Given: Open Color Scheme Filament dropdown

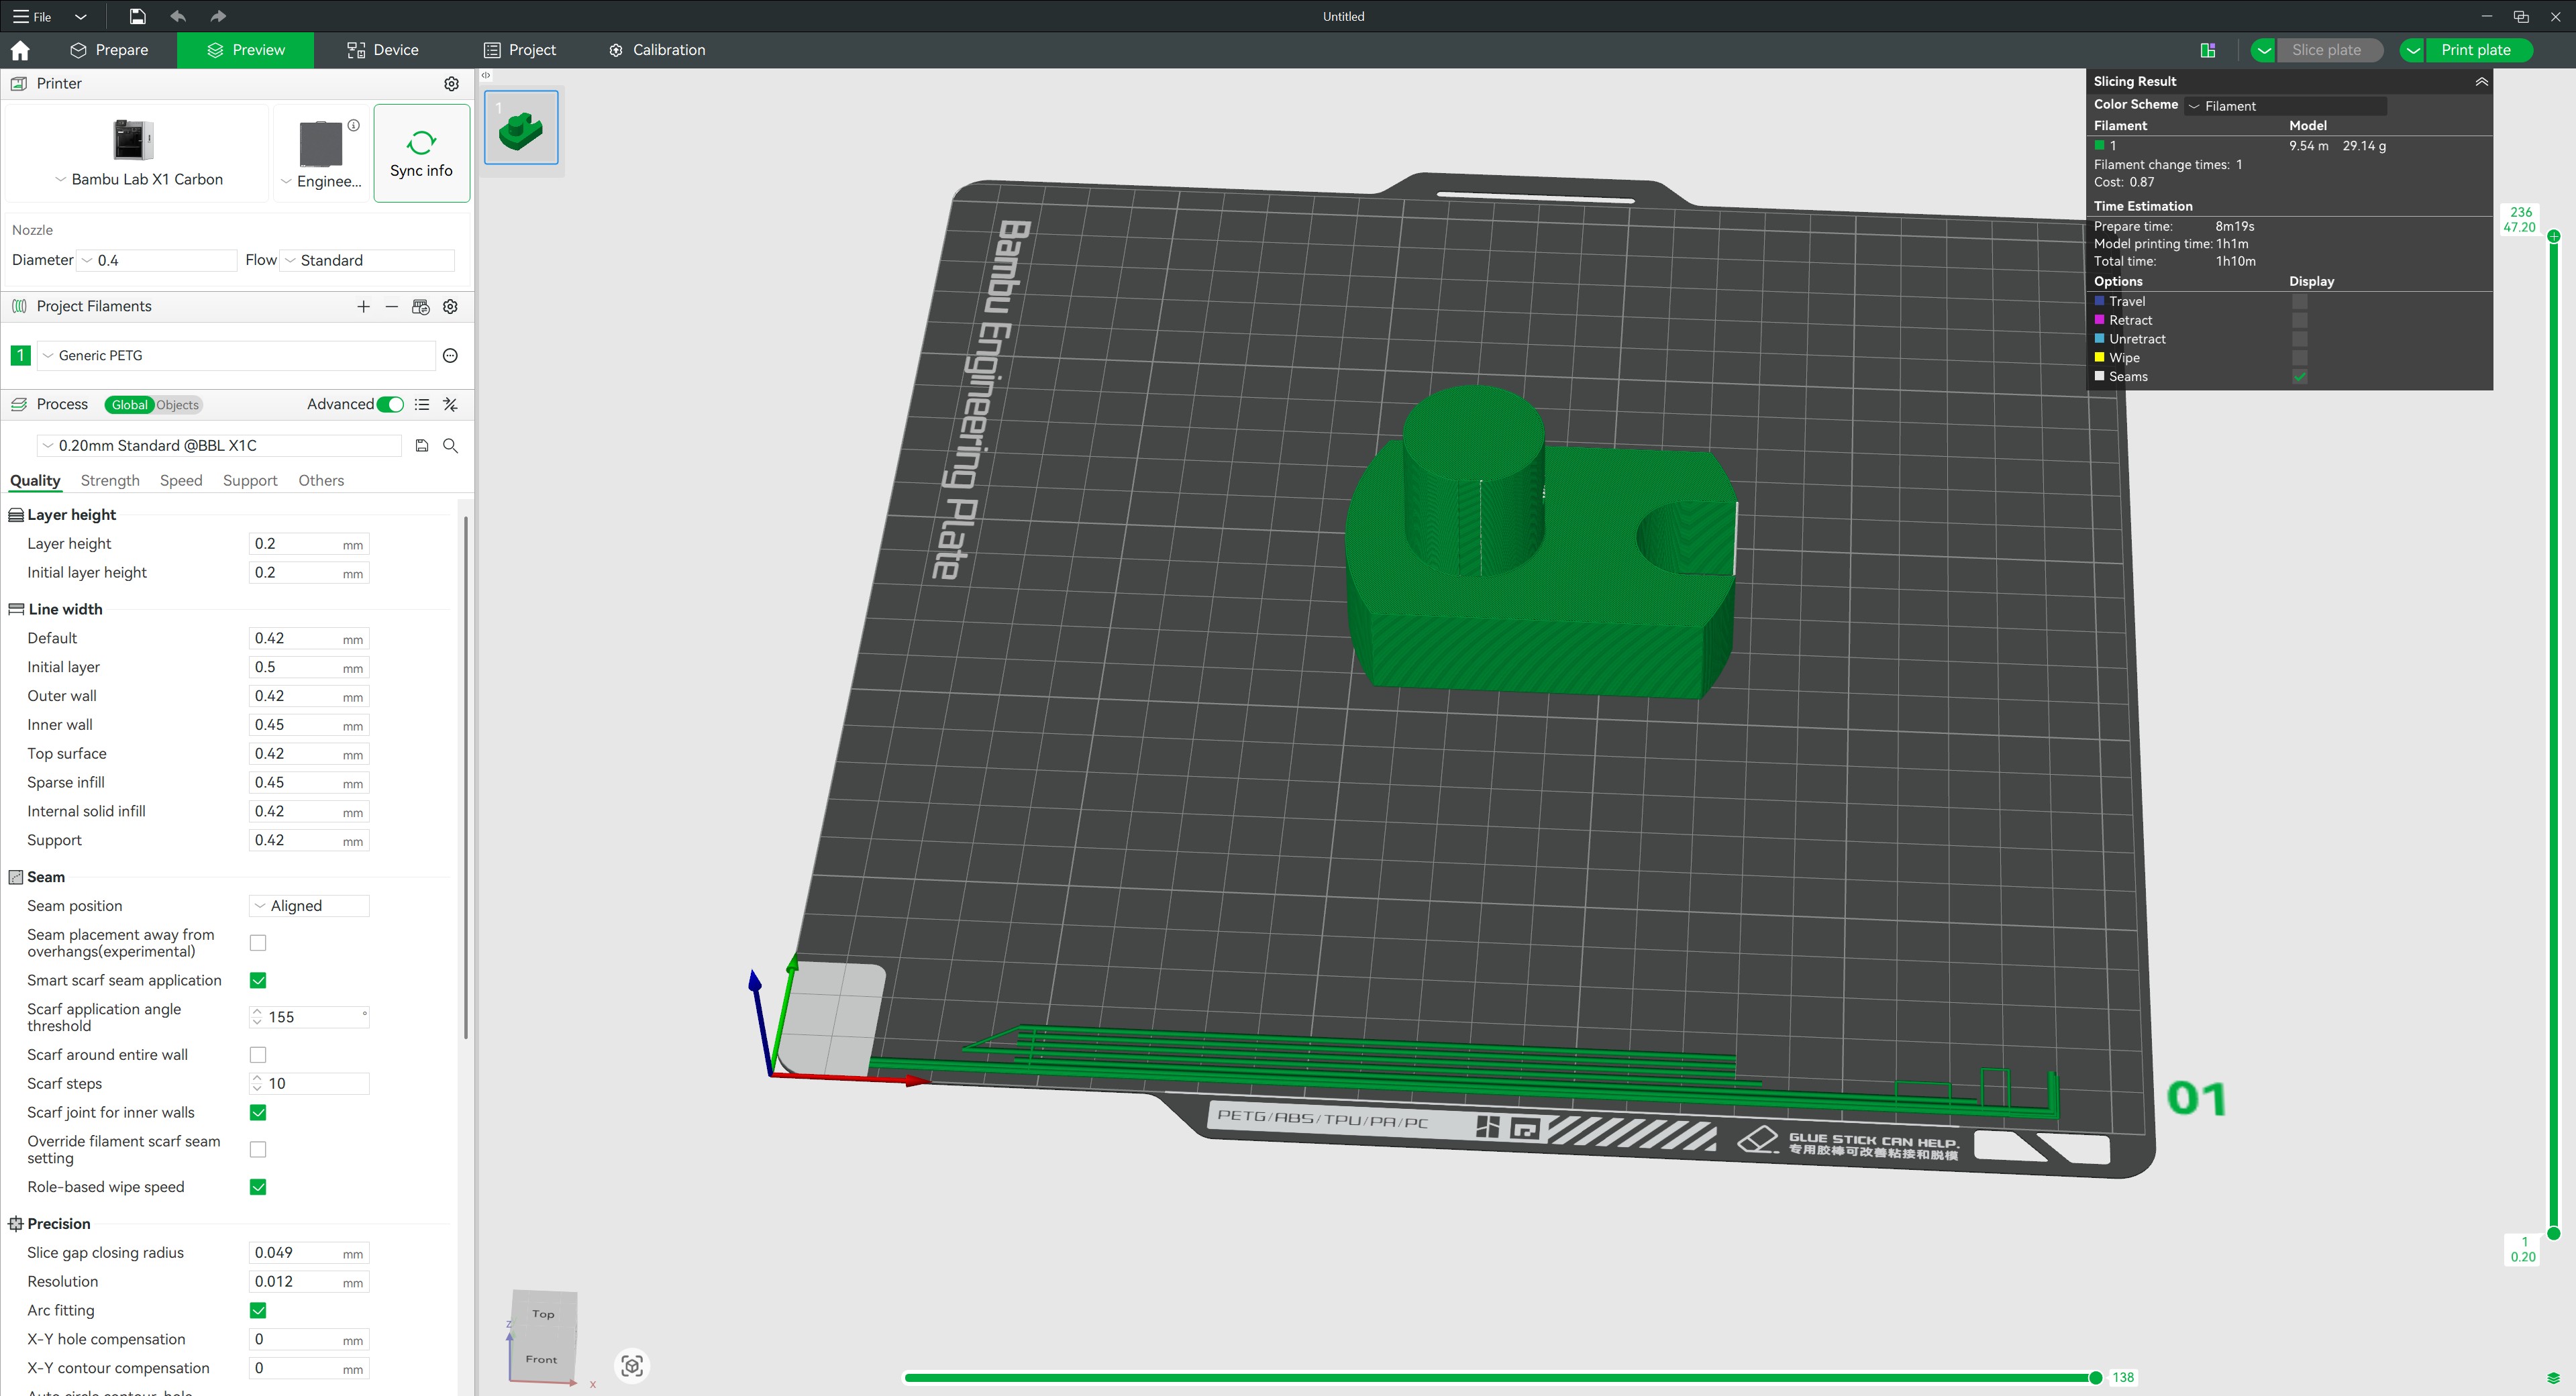Looking at the screenshot, I should point(2285,106).
